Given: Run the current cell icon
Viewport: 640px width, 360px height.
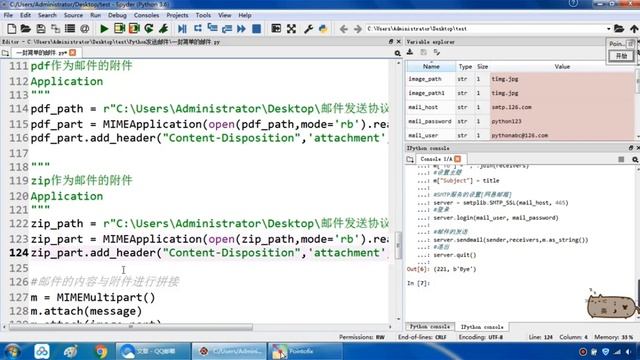Looking at the screenshot, I should [x=119, y=29].
